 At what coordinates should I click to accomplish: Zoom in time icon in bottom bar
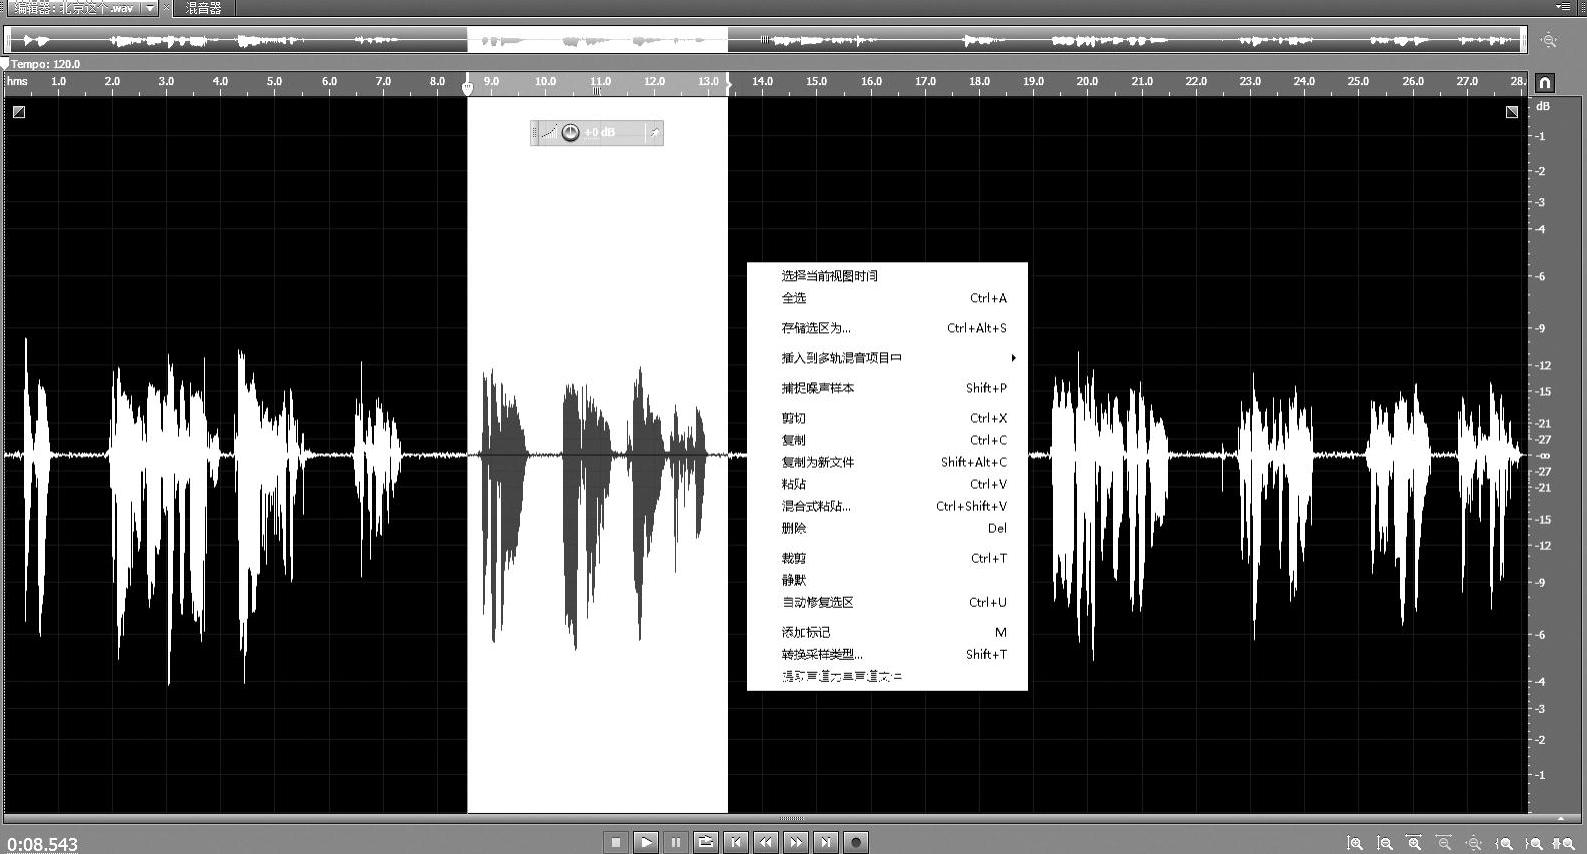[x=1414, y=843]
